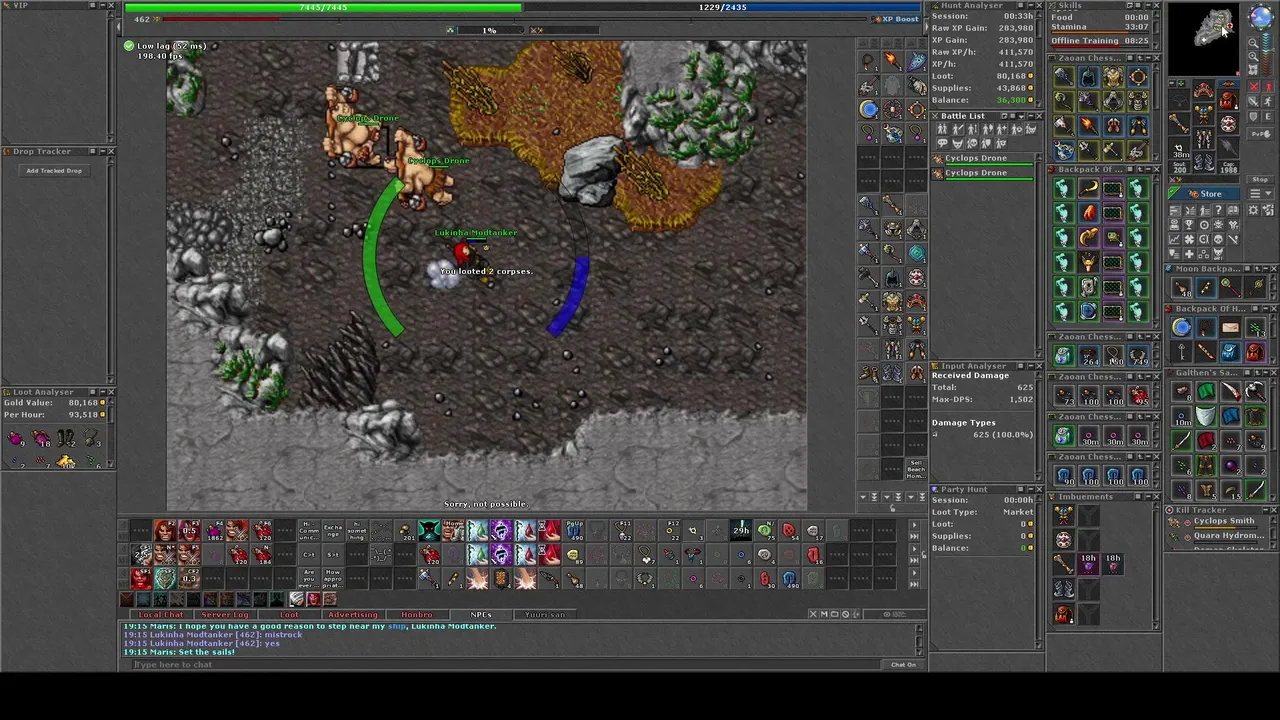
Task: Click the pickaxe in Galthen's Satchel
Action: coord(1255,390)
